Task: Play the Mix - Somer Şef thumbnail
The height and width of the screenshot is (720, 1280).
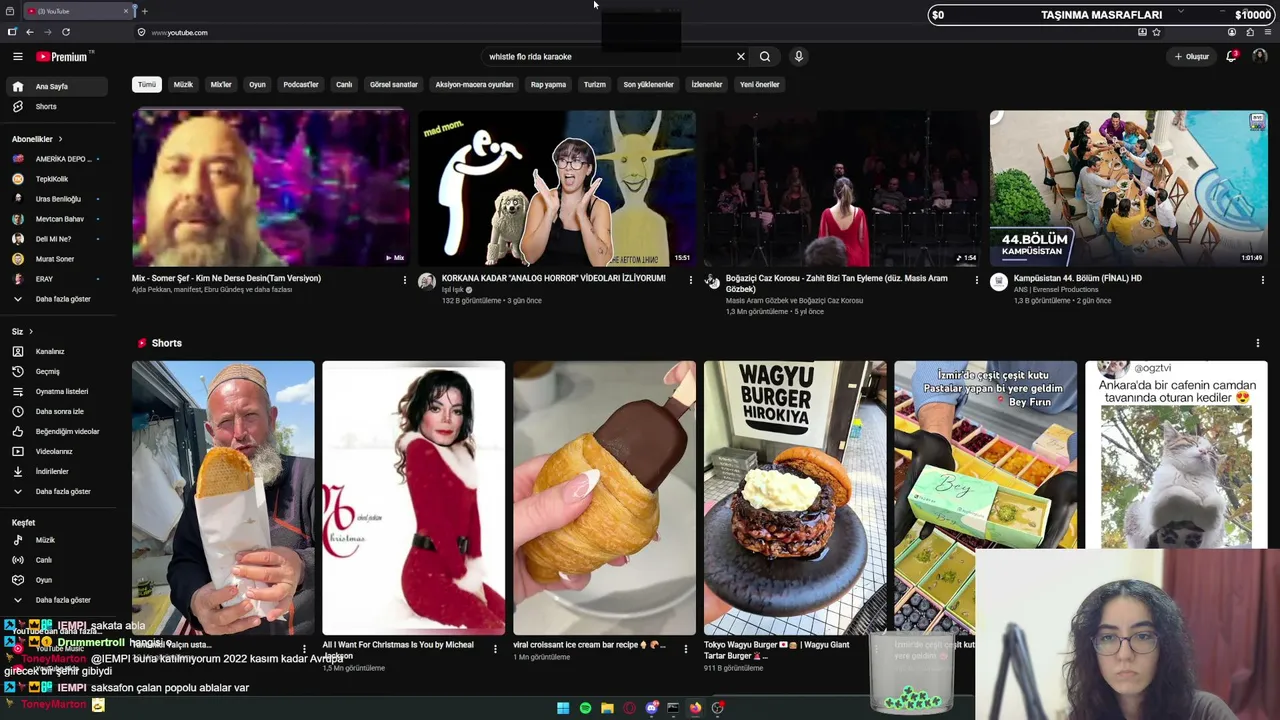Action: pos(270,188)
